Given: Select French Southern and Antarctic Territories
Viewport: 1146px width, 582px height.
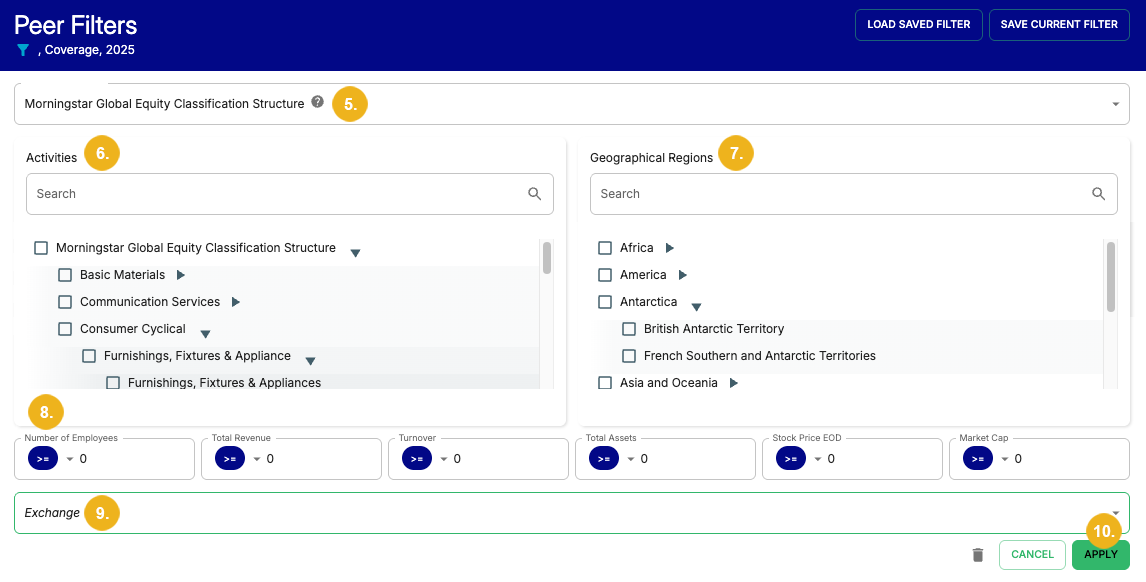Looking at the screenshot, I should (x=628, y=355).
